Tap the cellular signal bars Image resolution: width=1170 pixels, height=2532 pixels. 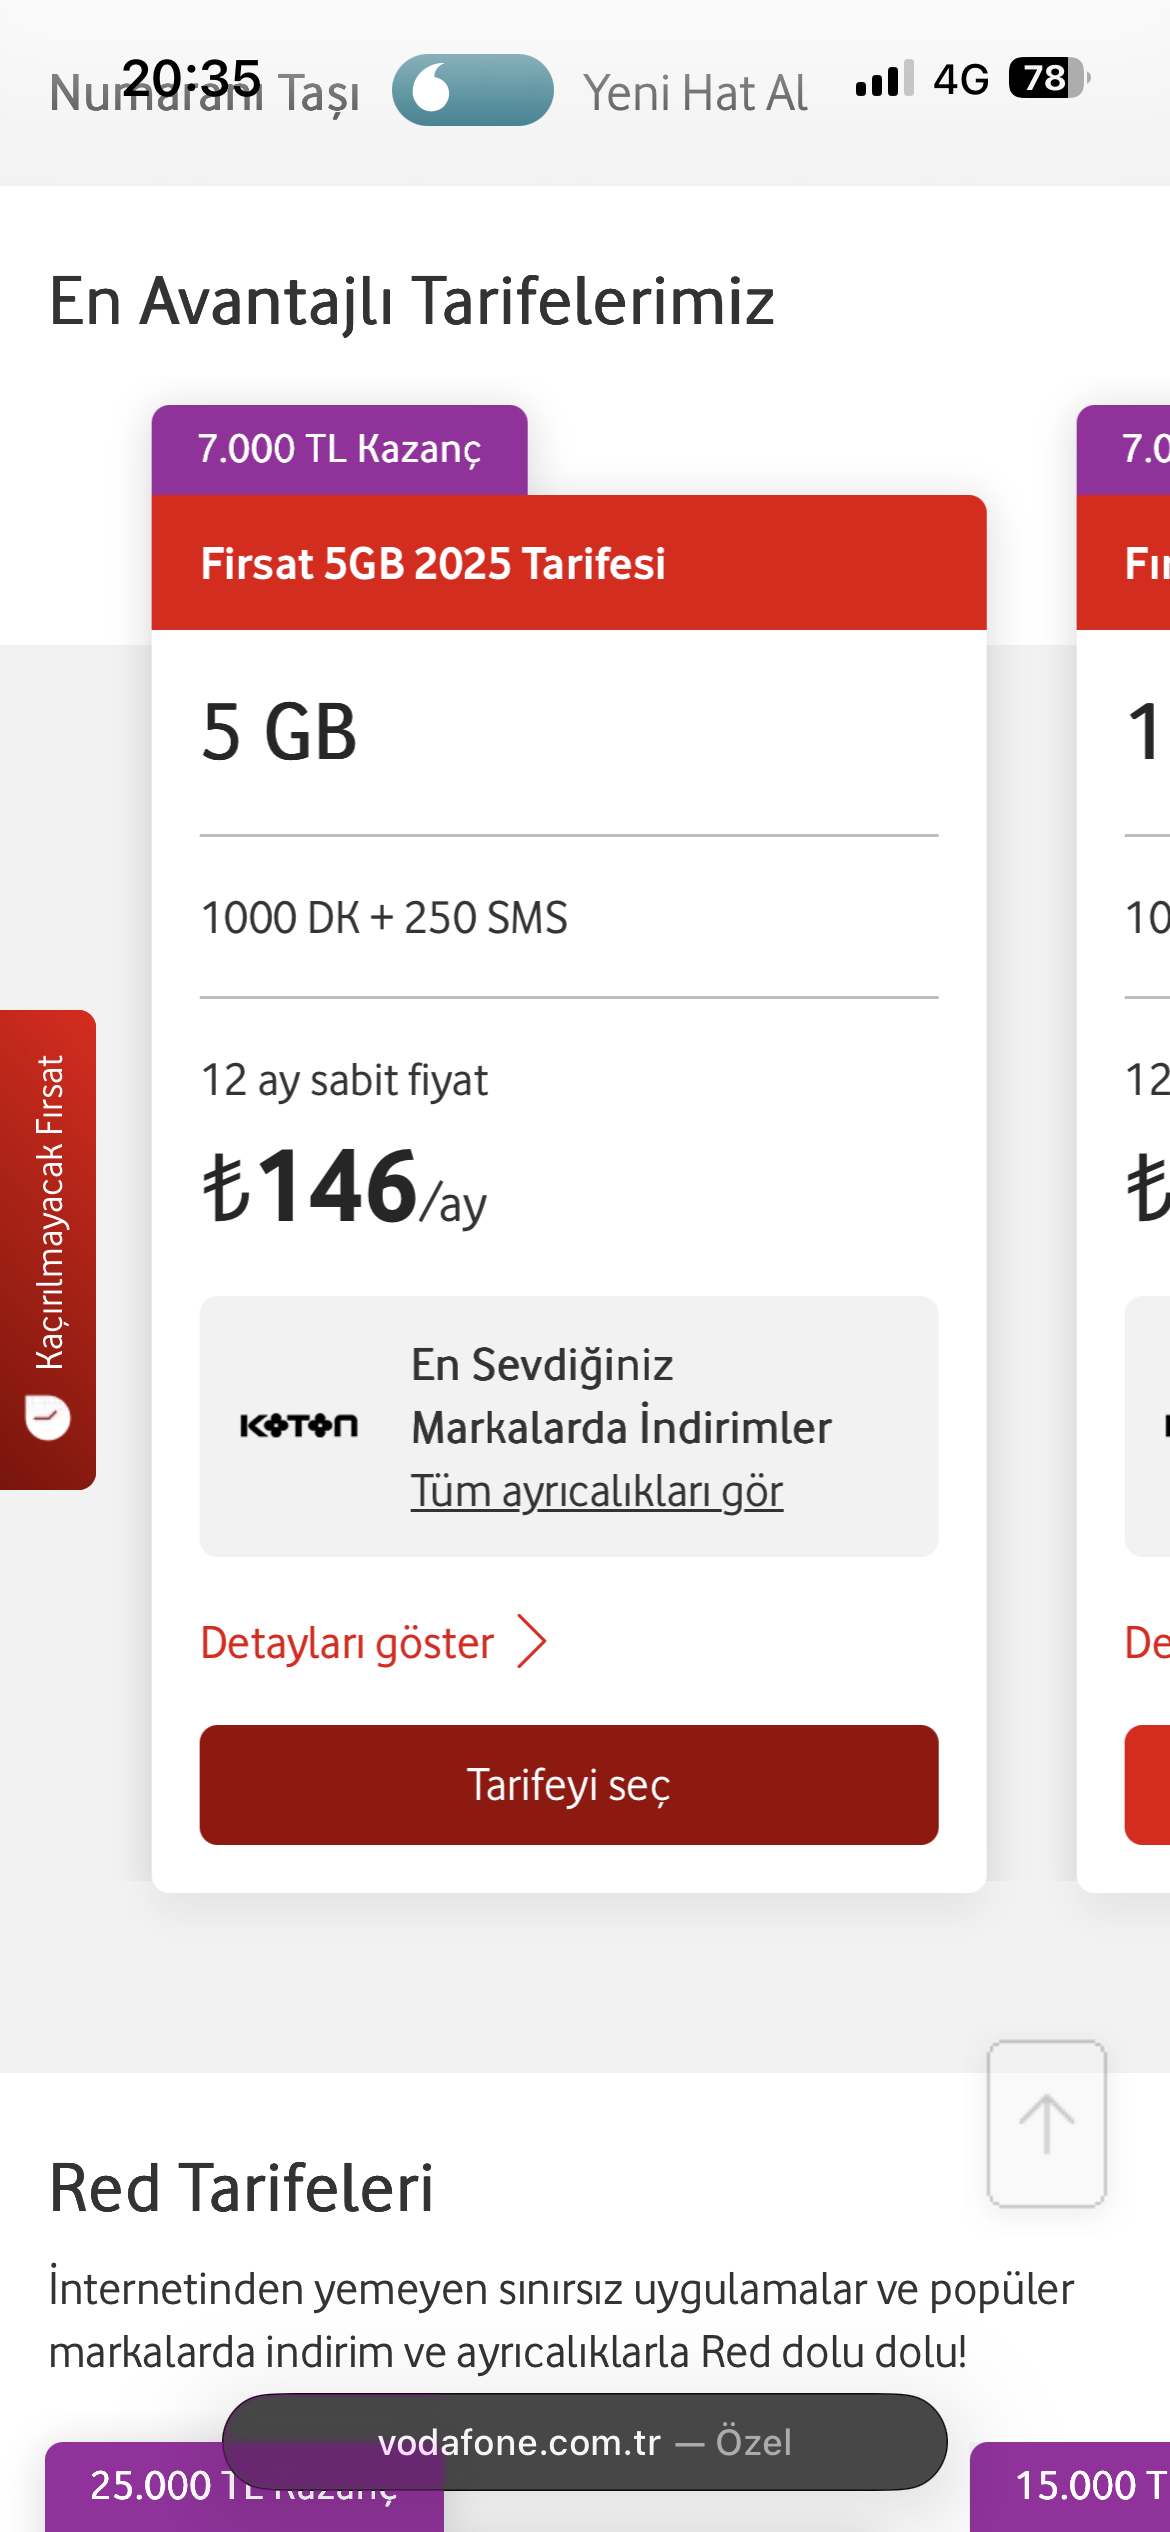click(884, 79)
